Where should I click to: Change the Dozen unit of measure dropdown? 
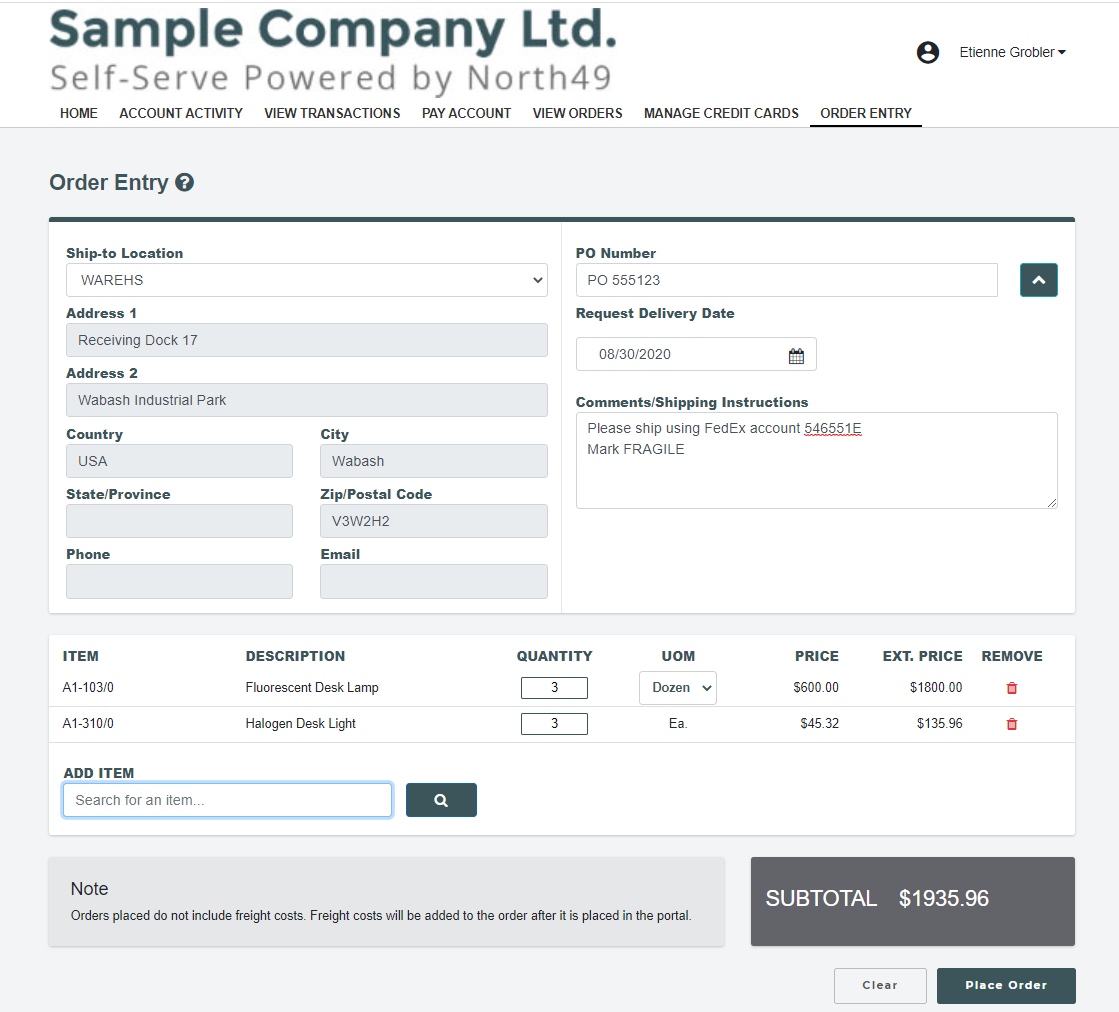tap(677, 688)
